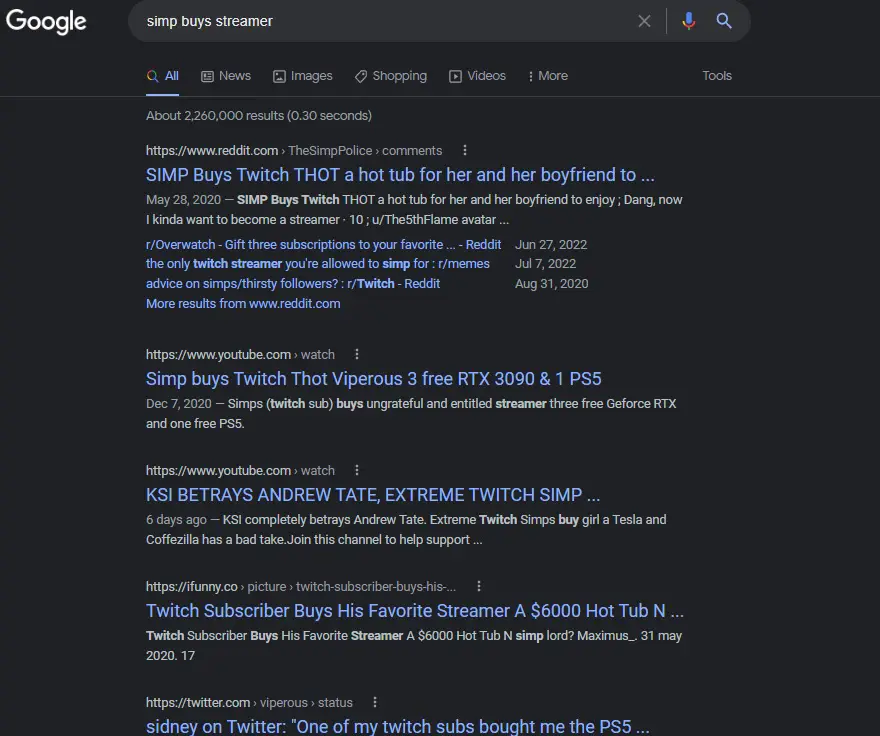Select the All tab

pyautogui.click(x=163, y=76)
